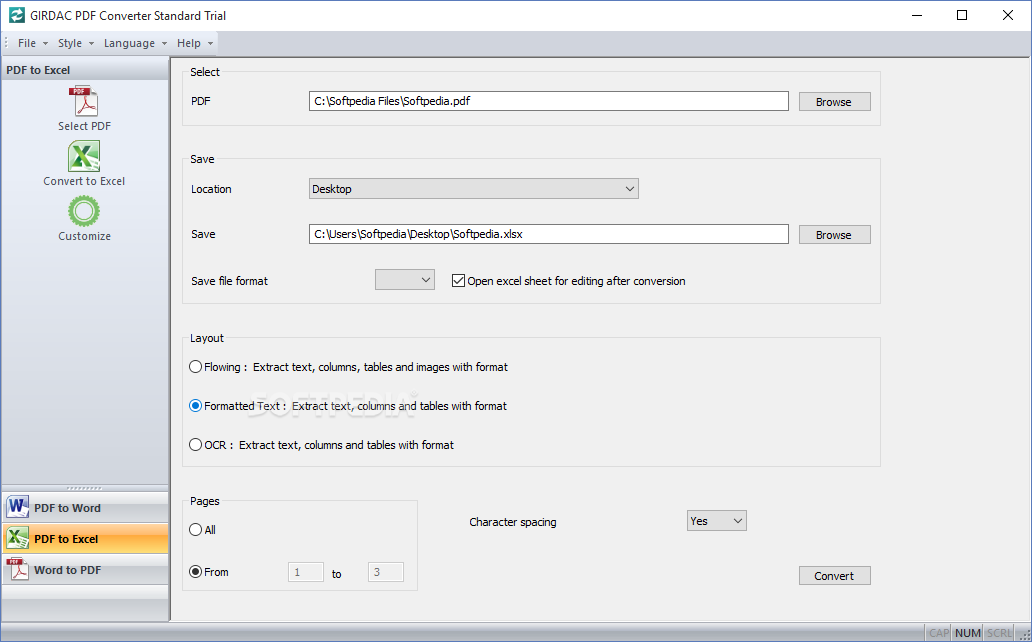The width and height of the screenshot is (1032, 642).
Task: Click the Convert to Excel icon
Action: click(84, 157)
